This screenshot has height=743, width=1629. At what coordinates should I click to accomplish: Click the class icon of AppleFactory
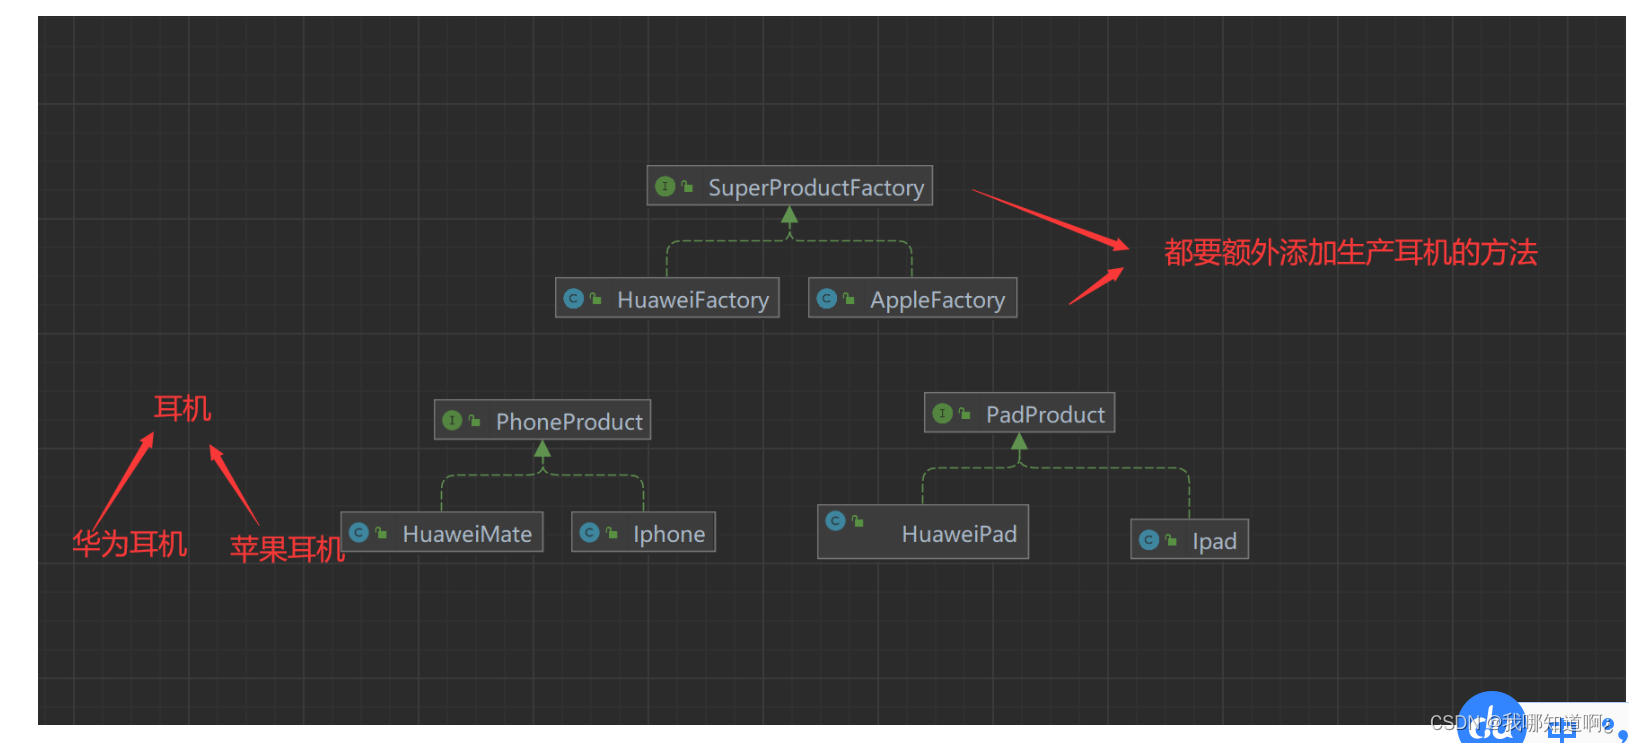826,298
